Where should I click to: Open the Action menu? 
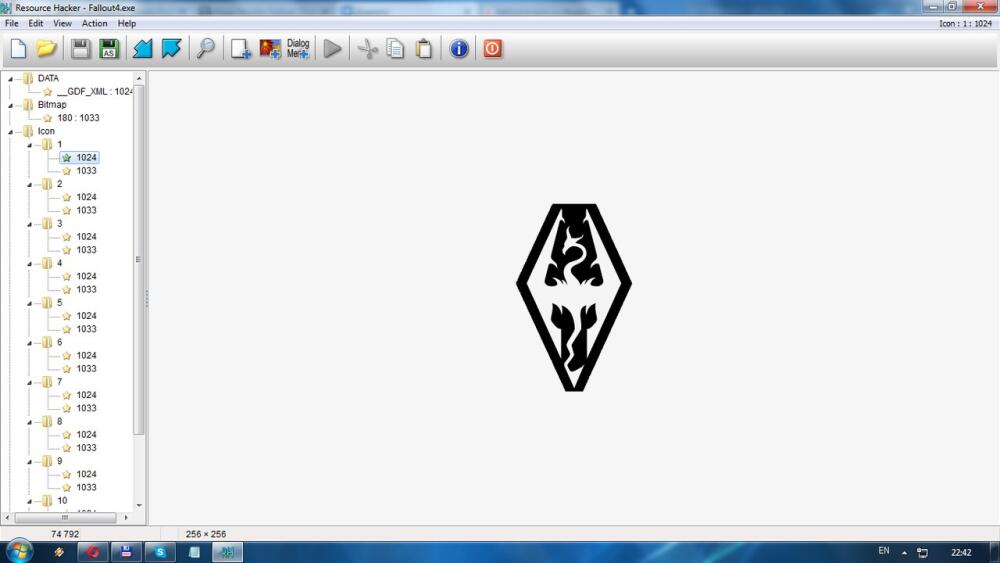(x=94, y=23)
